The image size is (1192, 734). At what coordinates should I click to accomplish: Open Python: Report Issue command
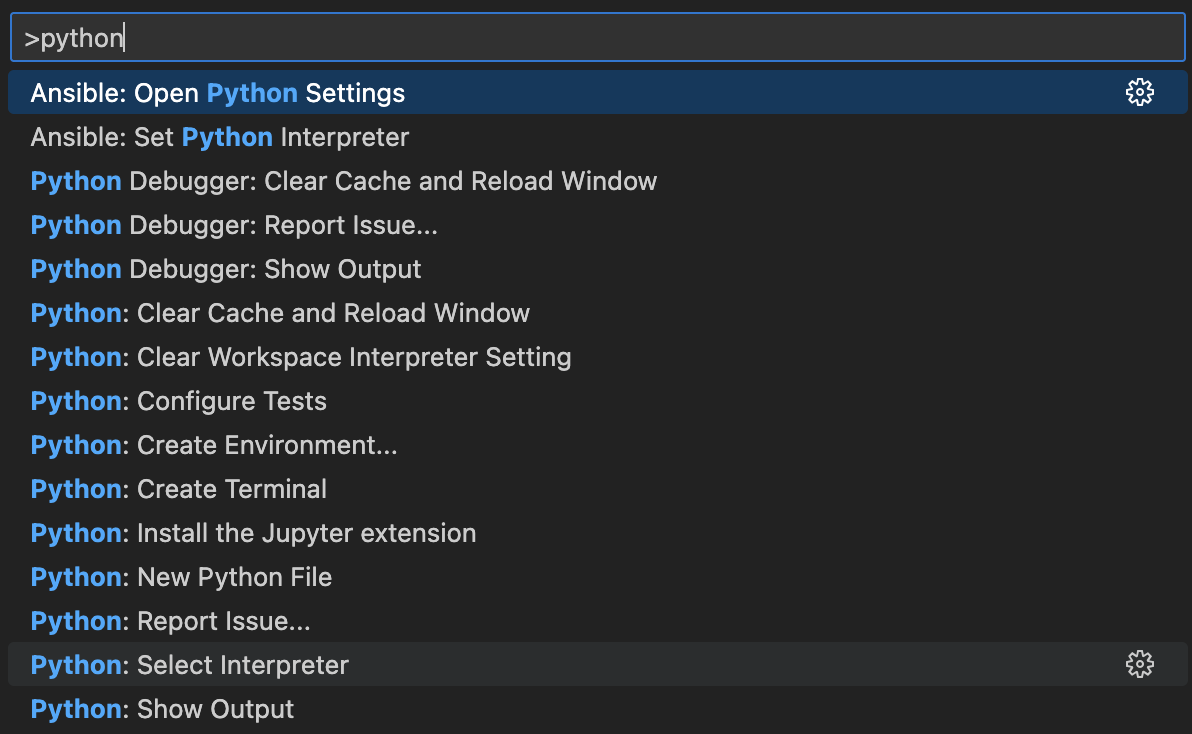point(171,621)
